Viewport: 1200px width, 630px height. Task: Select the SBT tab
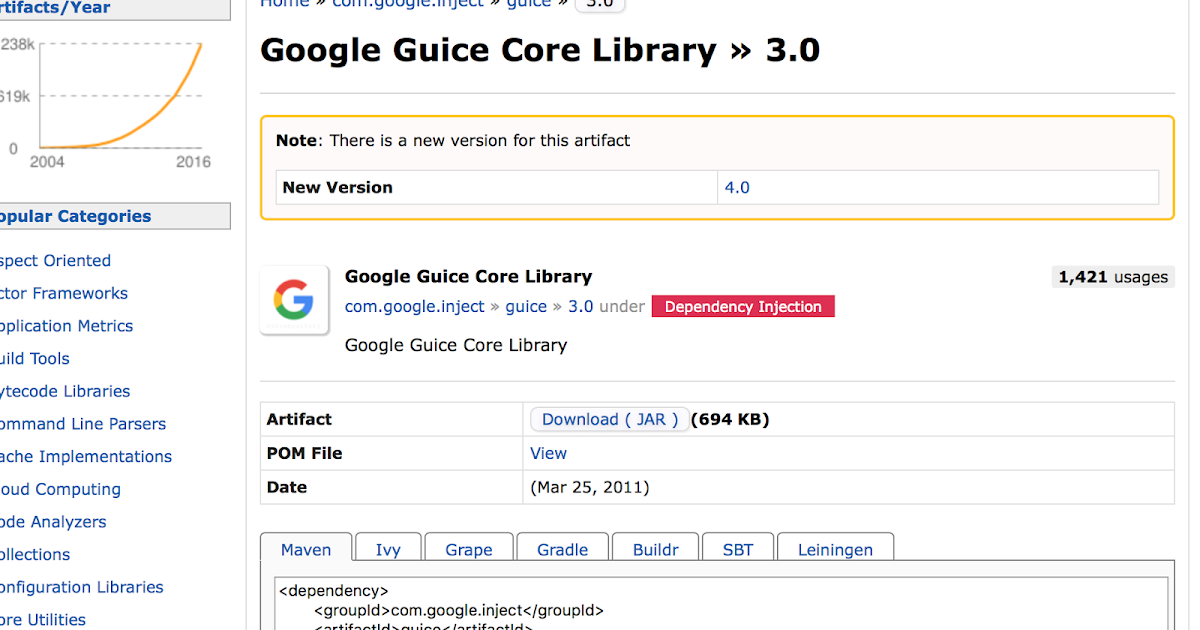[737, 550]
